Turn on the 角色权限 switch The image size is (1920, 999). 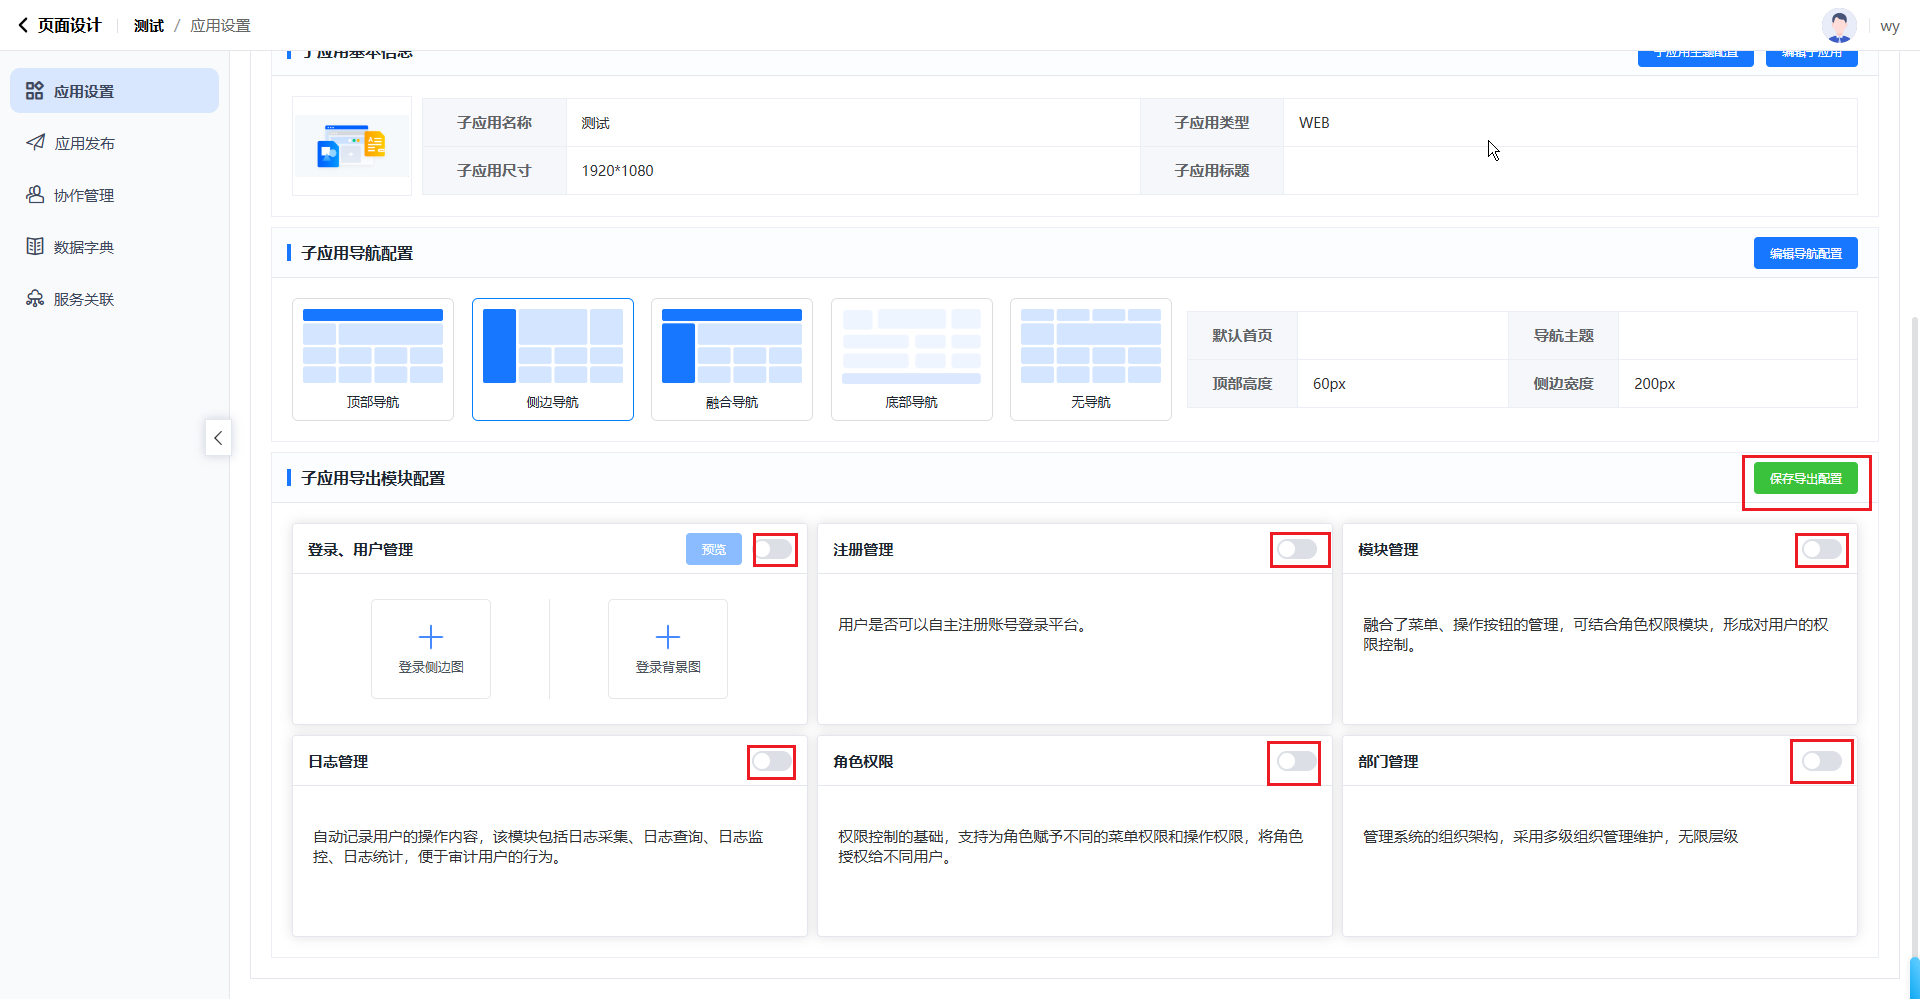(1296, 762)
